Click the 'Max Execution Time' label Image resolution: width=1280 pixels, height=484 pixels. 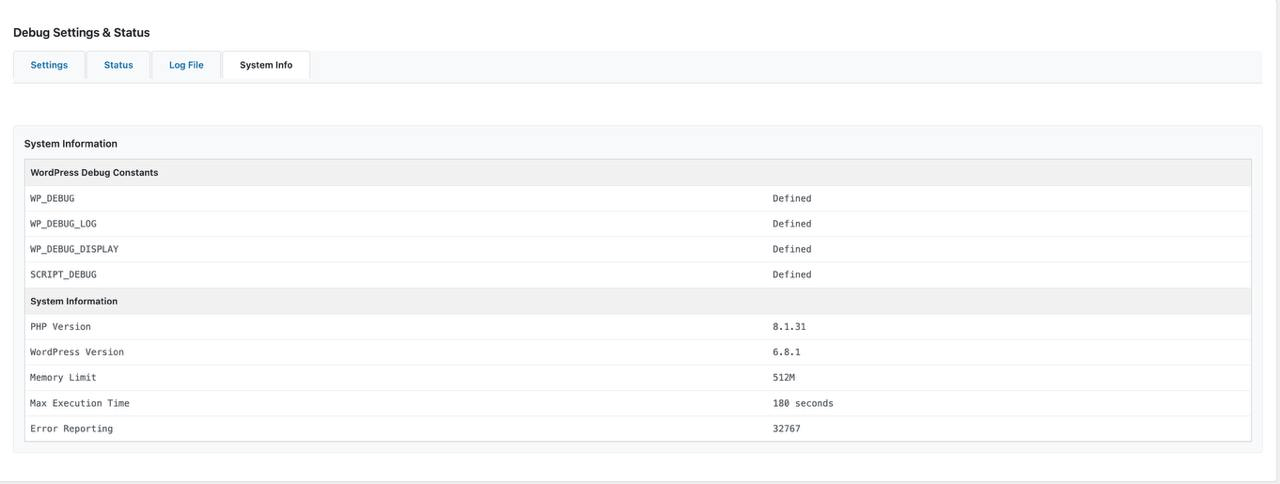point(80,403)
